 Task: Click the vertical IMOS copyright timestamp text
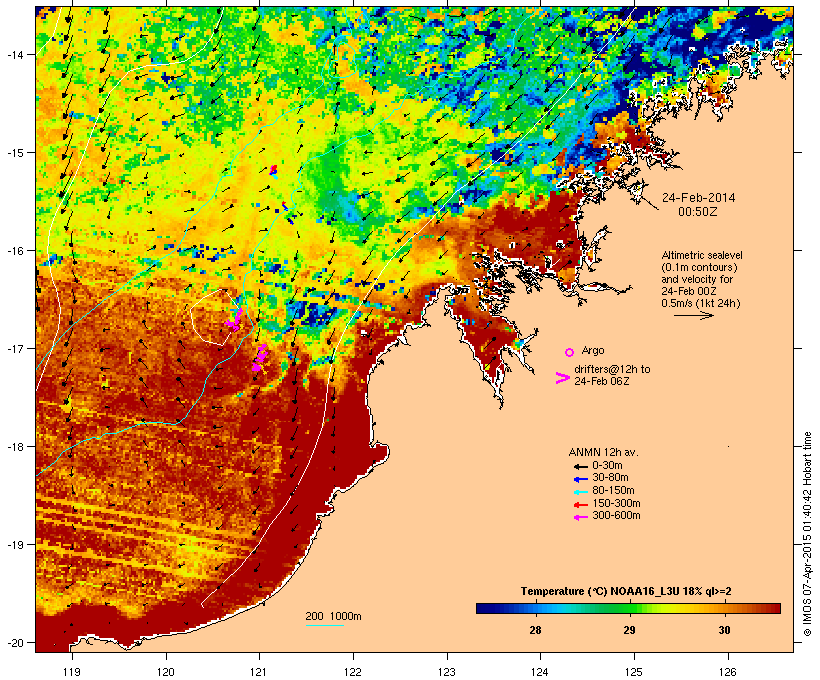coord(807,534)
